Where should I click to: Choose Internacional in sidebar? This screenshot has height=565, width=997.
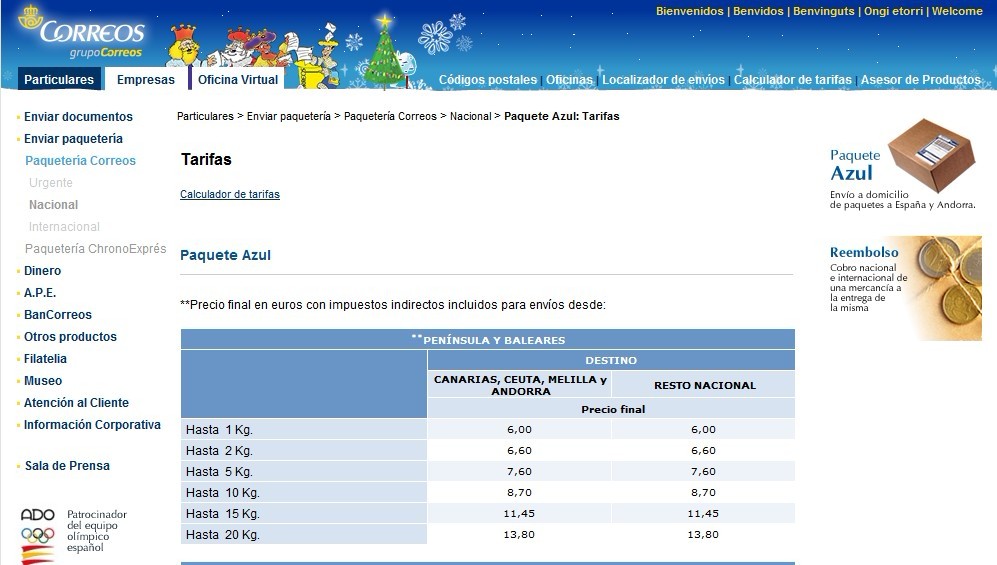(64, 227)
